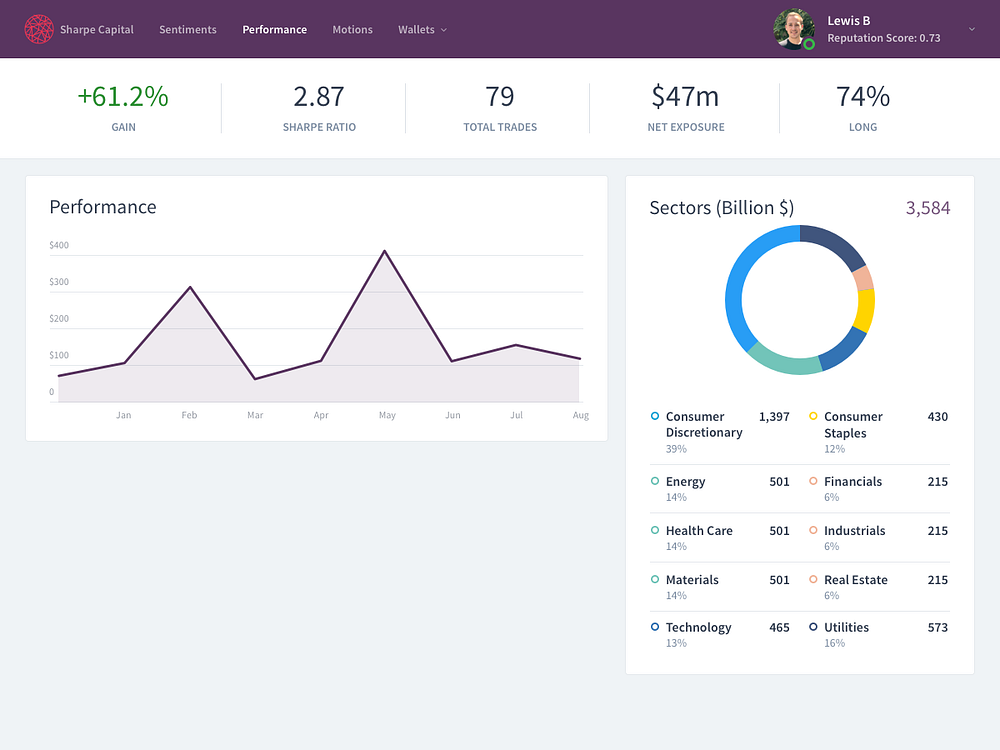Select the Performance navigation link
Viewport: 1000px width, 750px height.
[274, 29]
